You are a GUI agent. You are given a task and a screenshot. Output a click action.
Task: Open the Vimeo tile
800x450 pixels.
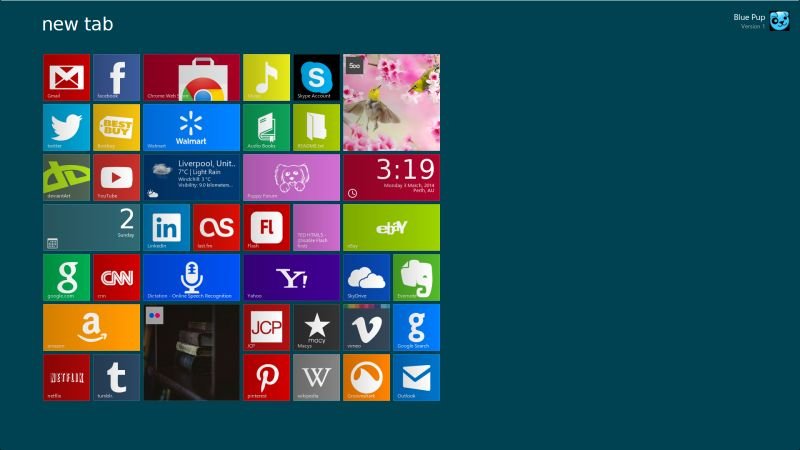pyautogui.click(x=366, y=328)
